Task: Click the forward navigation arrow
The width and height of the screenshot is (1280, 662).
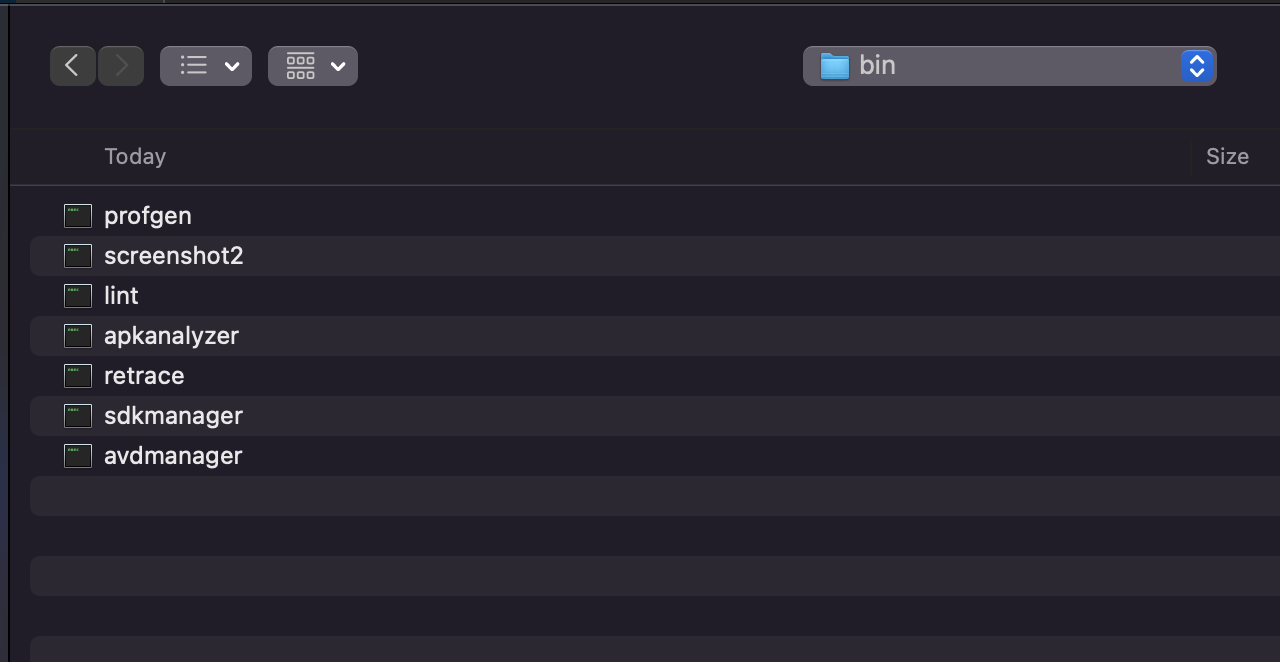Action: (121, 66)
